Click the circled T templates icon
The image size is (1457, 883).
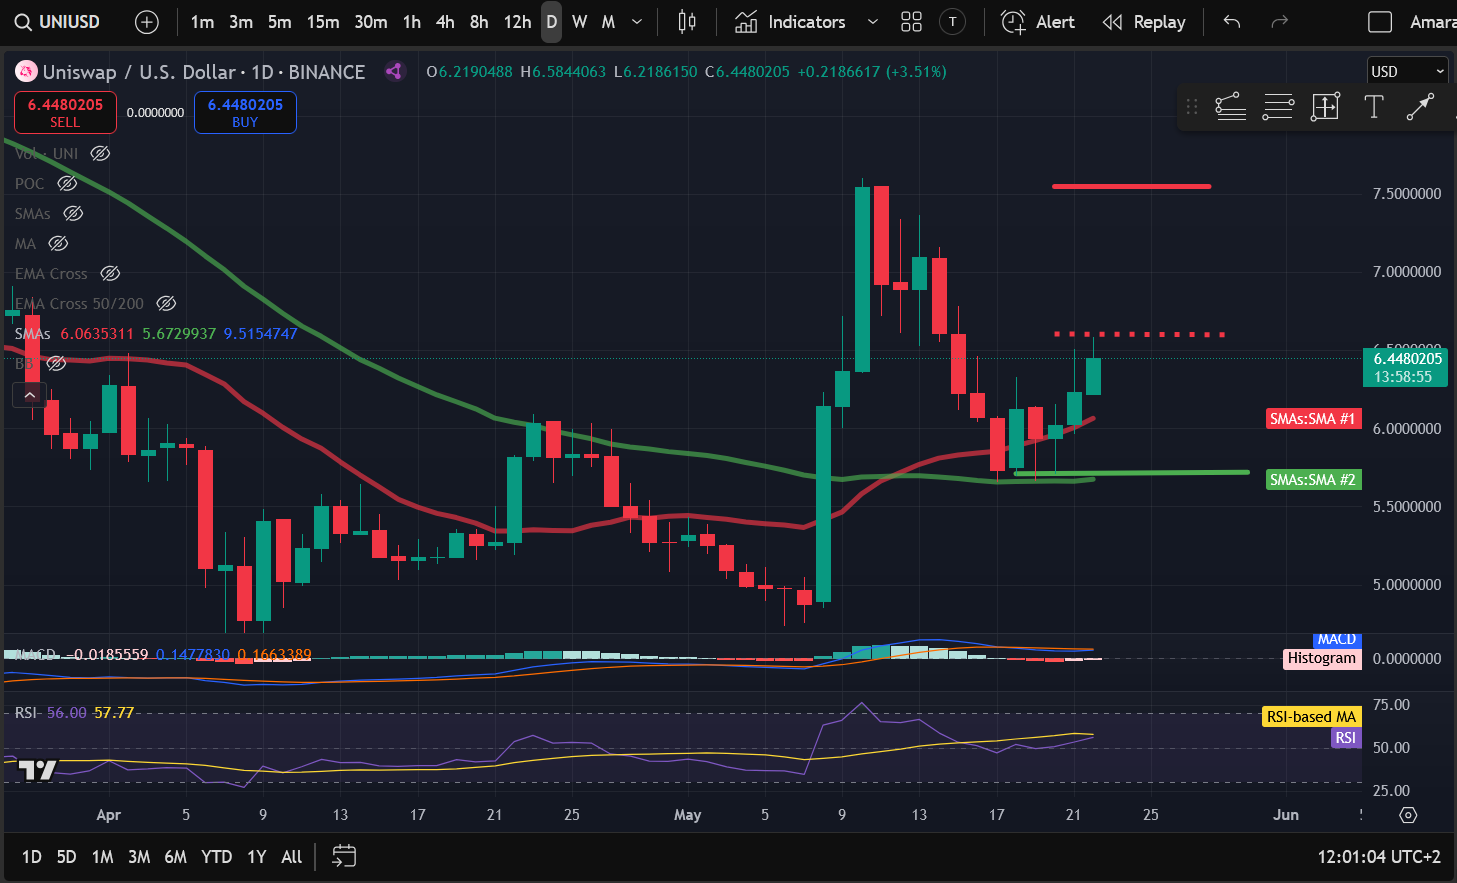click(953, 22)
